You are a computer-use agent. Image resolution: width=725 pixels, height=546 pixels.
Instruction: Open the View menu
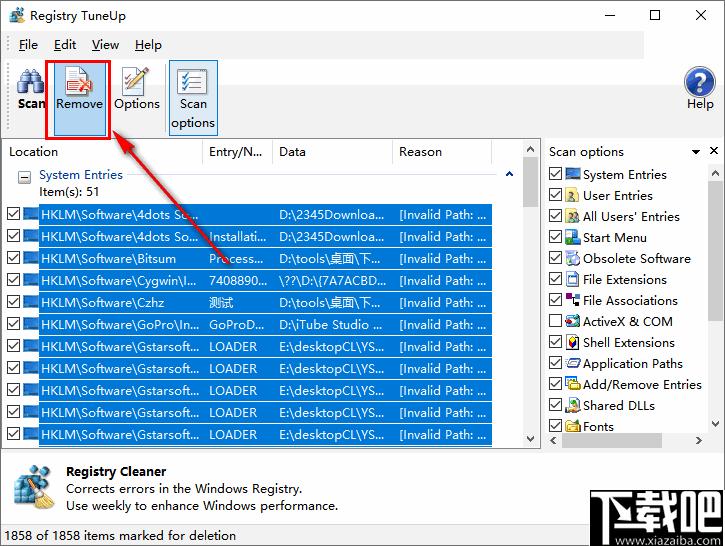pyautogui.click(x=105, y=45)
